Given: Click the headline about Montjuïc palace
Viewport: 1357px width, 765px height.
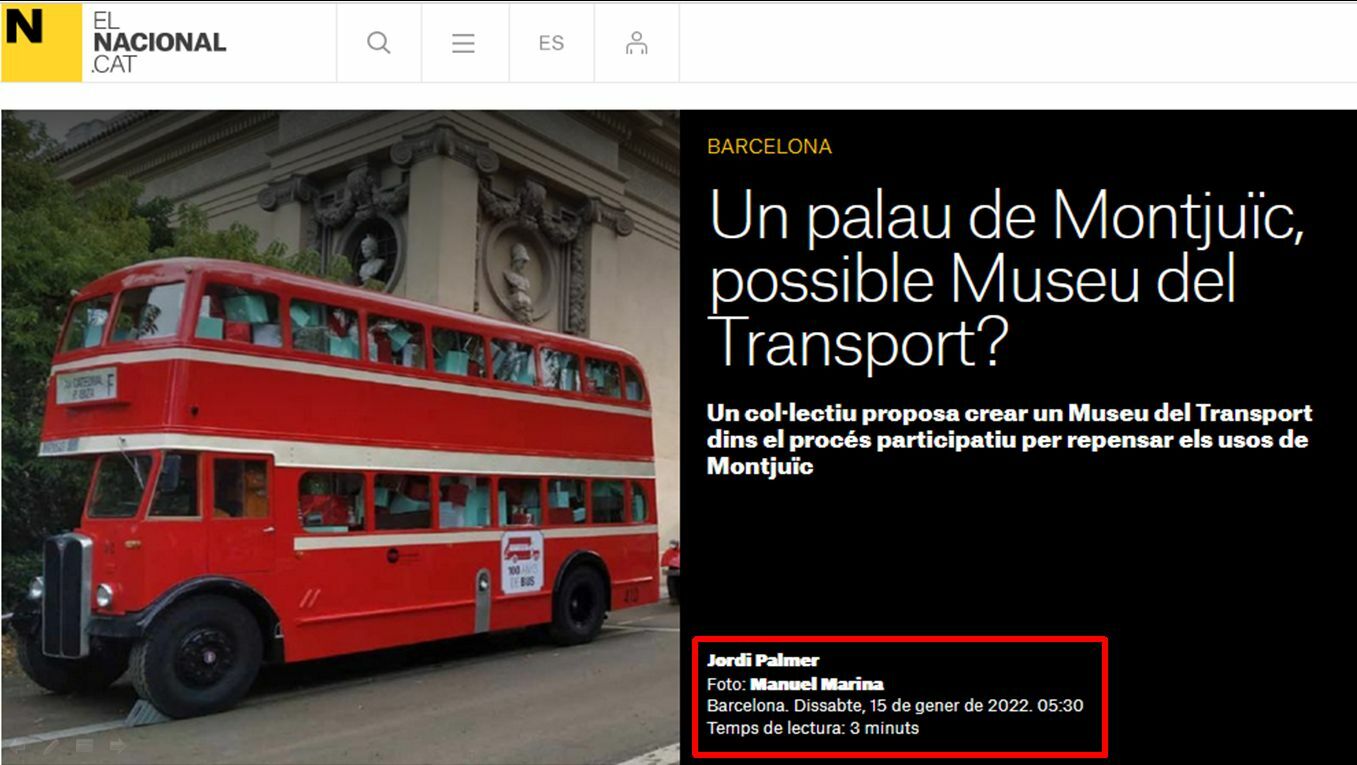Looking at the screenshot, I should tap(1005, 278).
